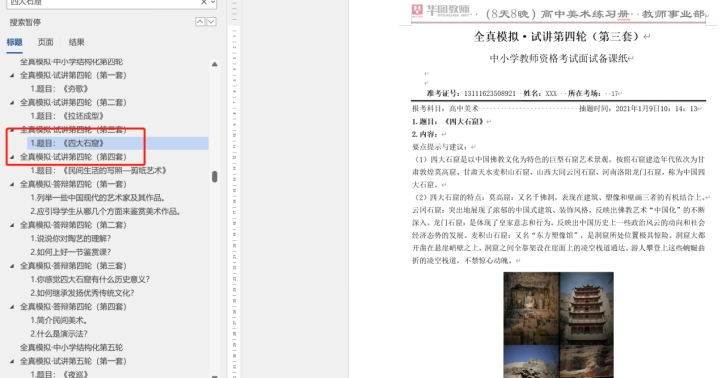The image size is (727, 378).
Task: Collapse 全真模拟·试讲第四轮（第二套） heading
Action: click(x=12, y=103)
